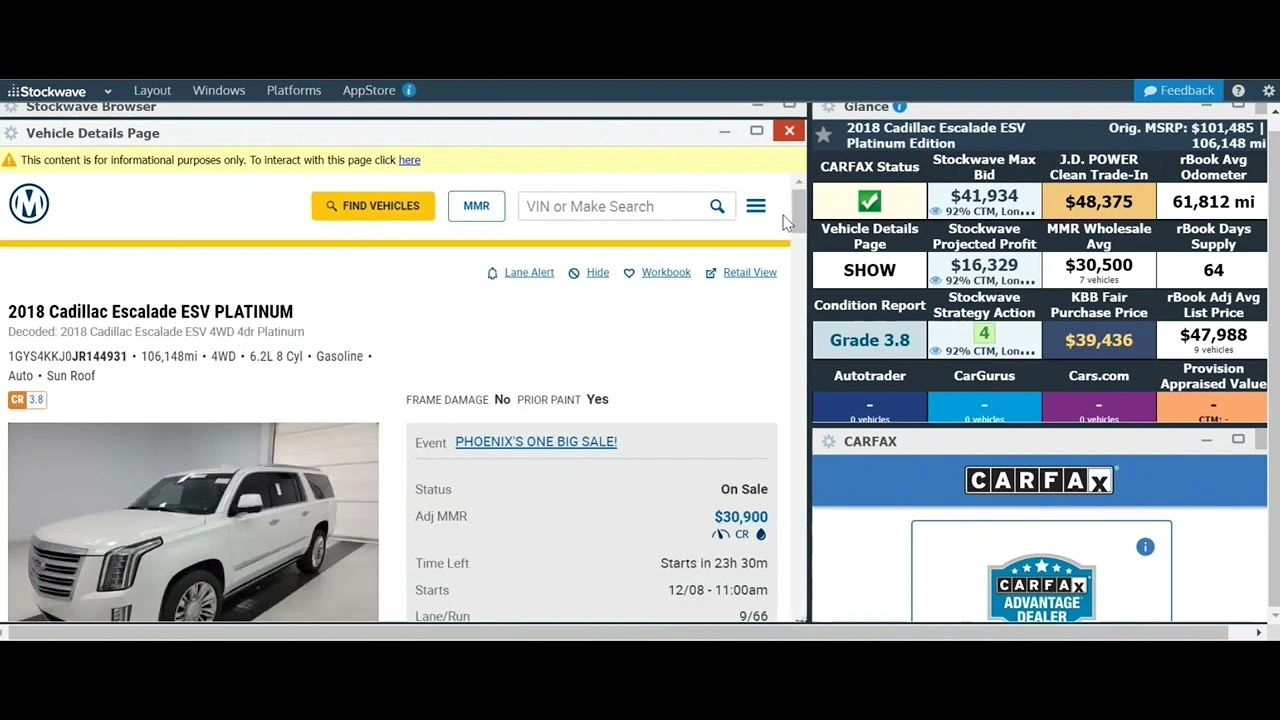This screenshot has height=720, width=1280.
Task: Open the AppStore menu
Action: coord(369,90)
